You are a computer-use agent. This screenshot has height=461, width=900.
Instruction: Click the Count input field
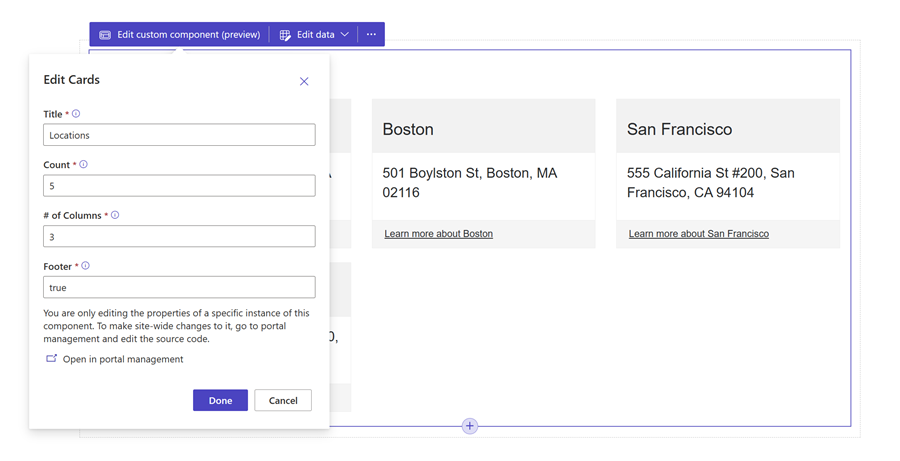(179, 186)
